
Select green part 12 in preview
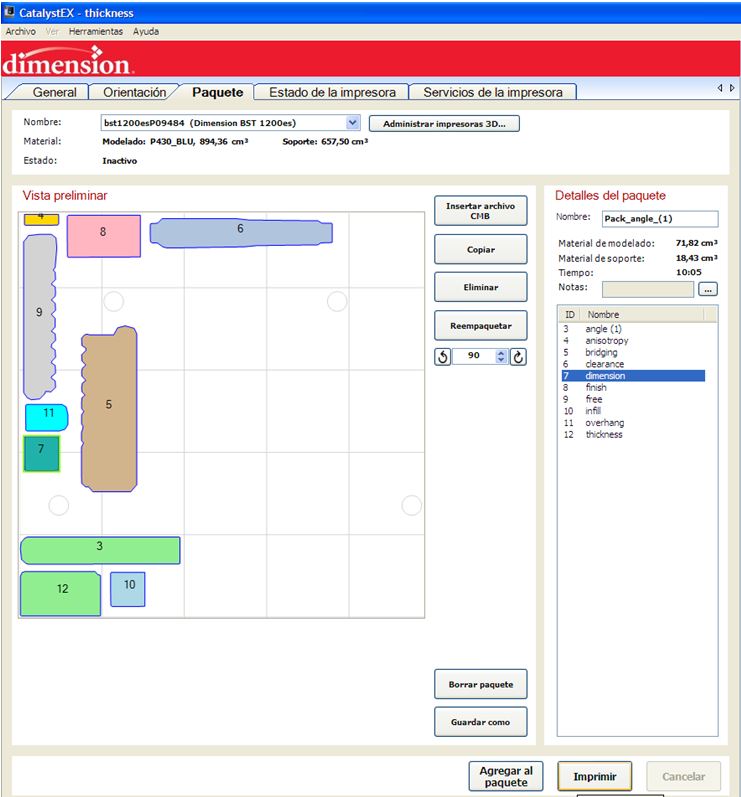click(x=60, y=594)
